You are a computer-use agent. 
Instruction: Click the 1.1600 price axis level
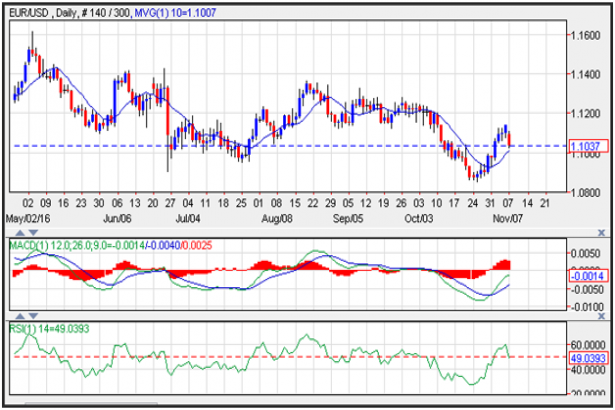pos(583,35)
